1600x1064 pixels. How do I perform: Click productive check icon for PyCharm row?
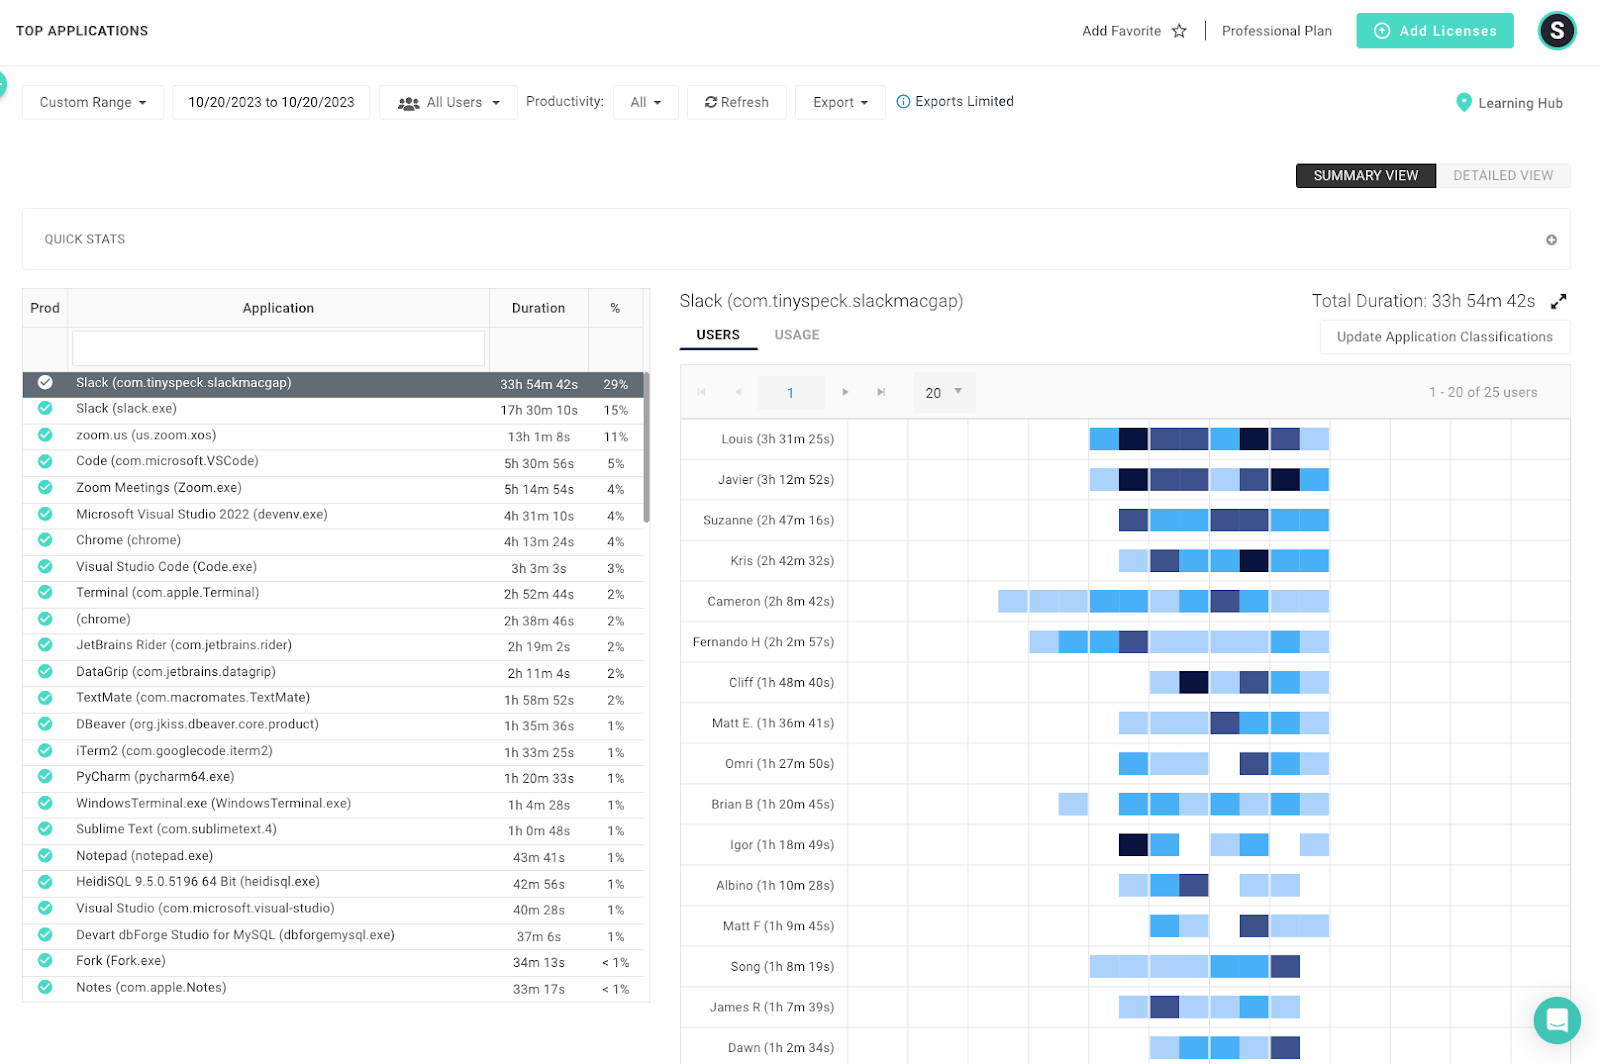click(45, 777)
